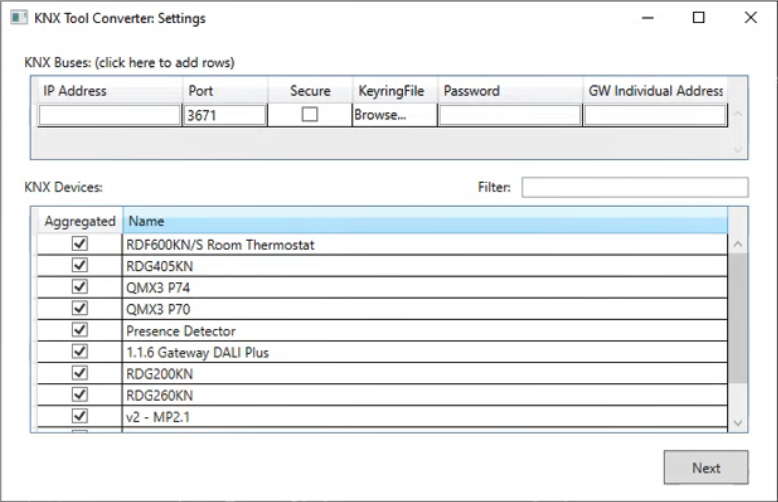Sort devices by the Name column header
This screenshot has height=502, width=778.
coord(425,221)
